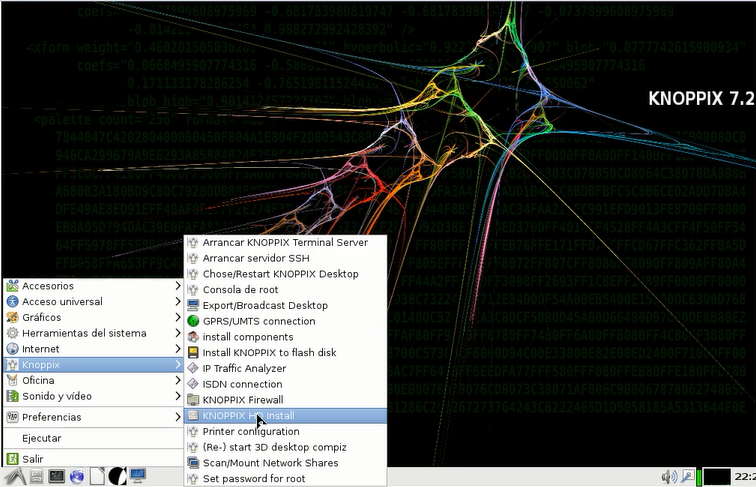This screenshot has height=487, width=756.
Task: Click Scan/Mount Network Shares icon
Action: pyautogui.click(x=193, y=463)
